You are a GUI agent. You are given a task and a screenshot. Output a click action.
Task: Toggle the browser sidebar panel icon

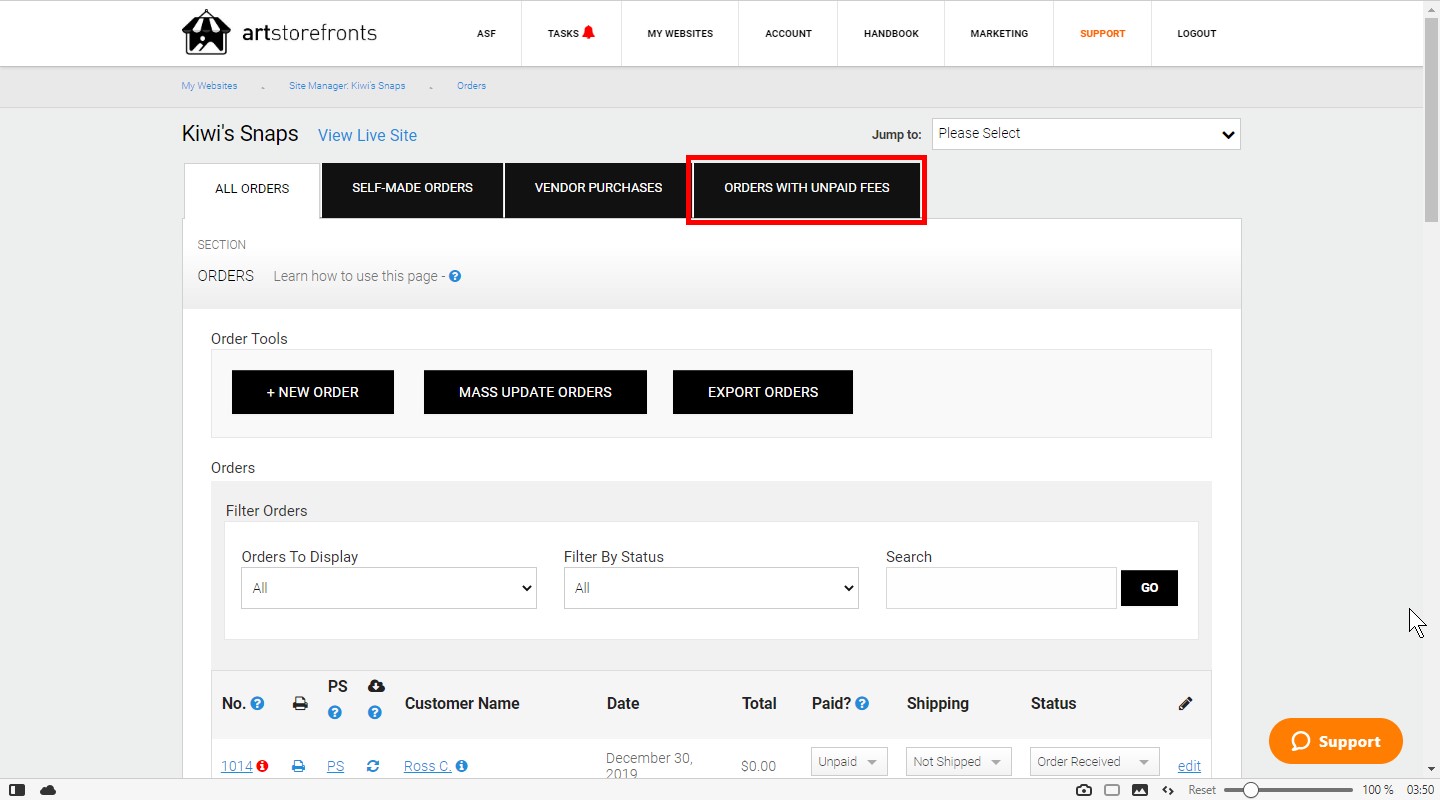coord(17,790)
